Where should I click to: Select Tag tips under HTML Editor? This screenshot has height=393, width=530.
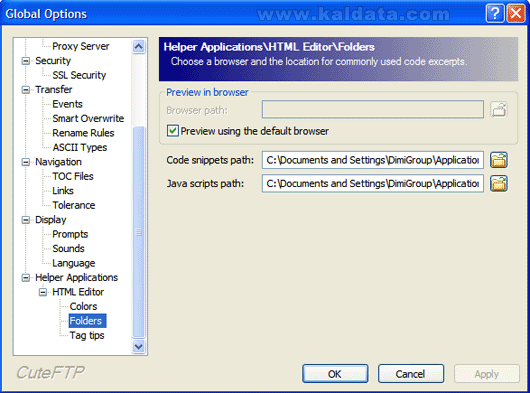[x=87, y=336]
